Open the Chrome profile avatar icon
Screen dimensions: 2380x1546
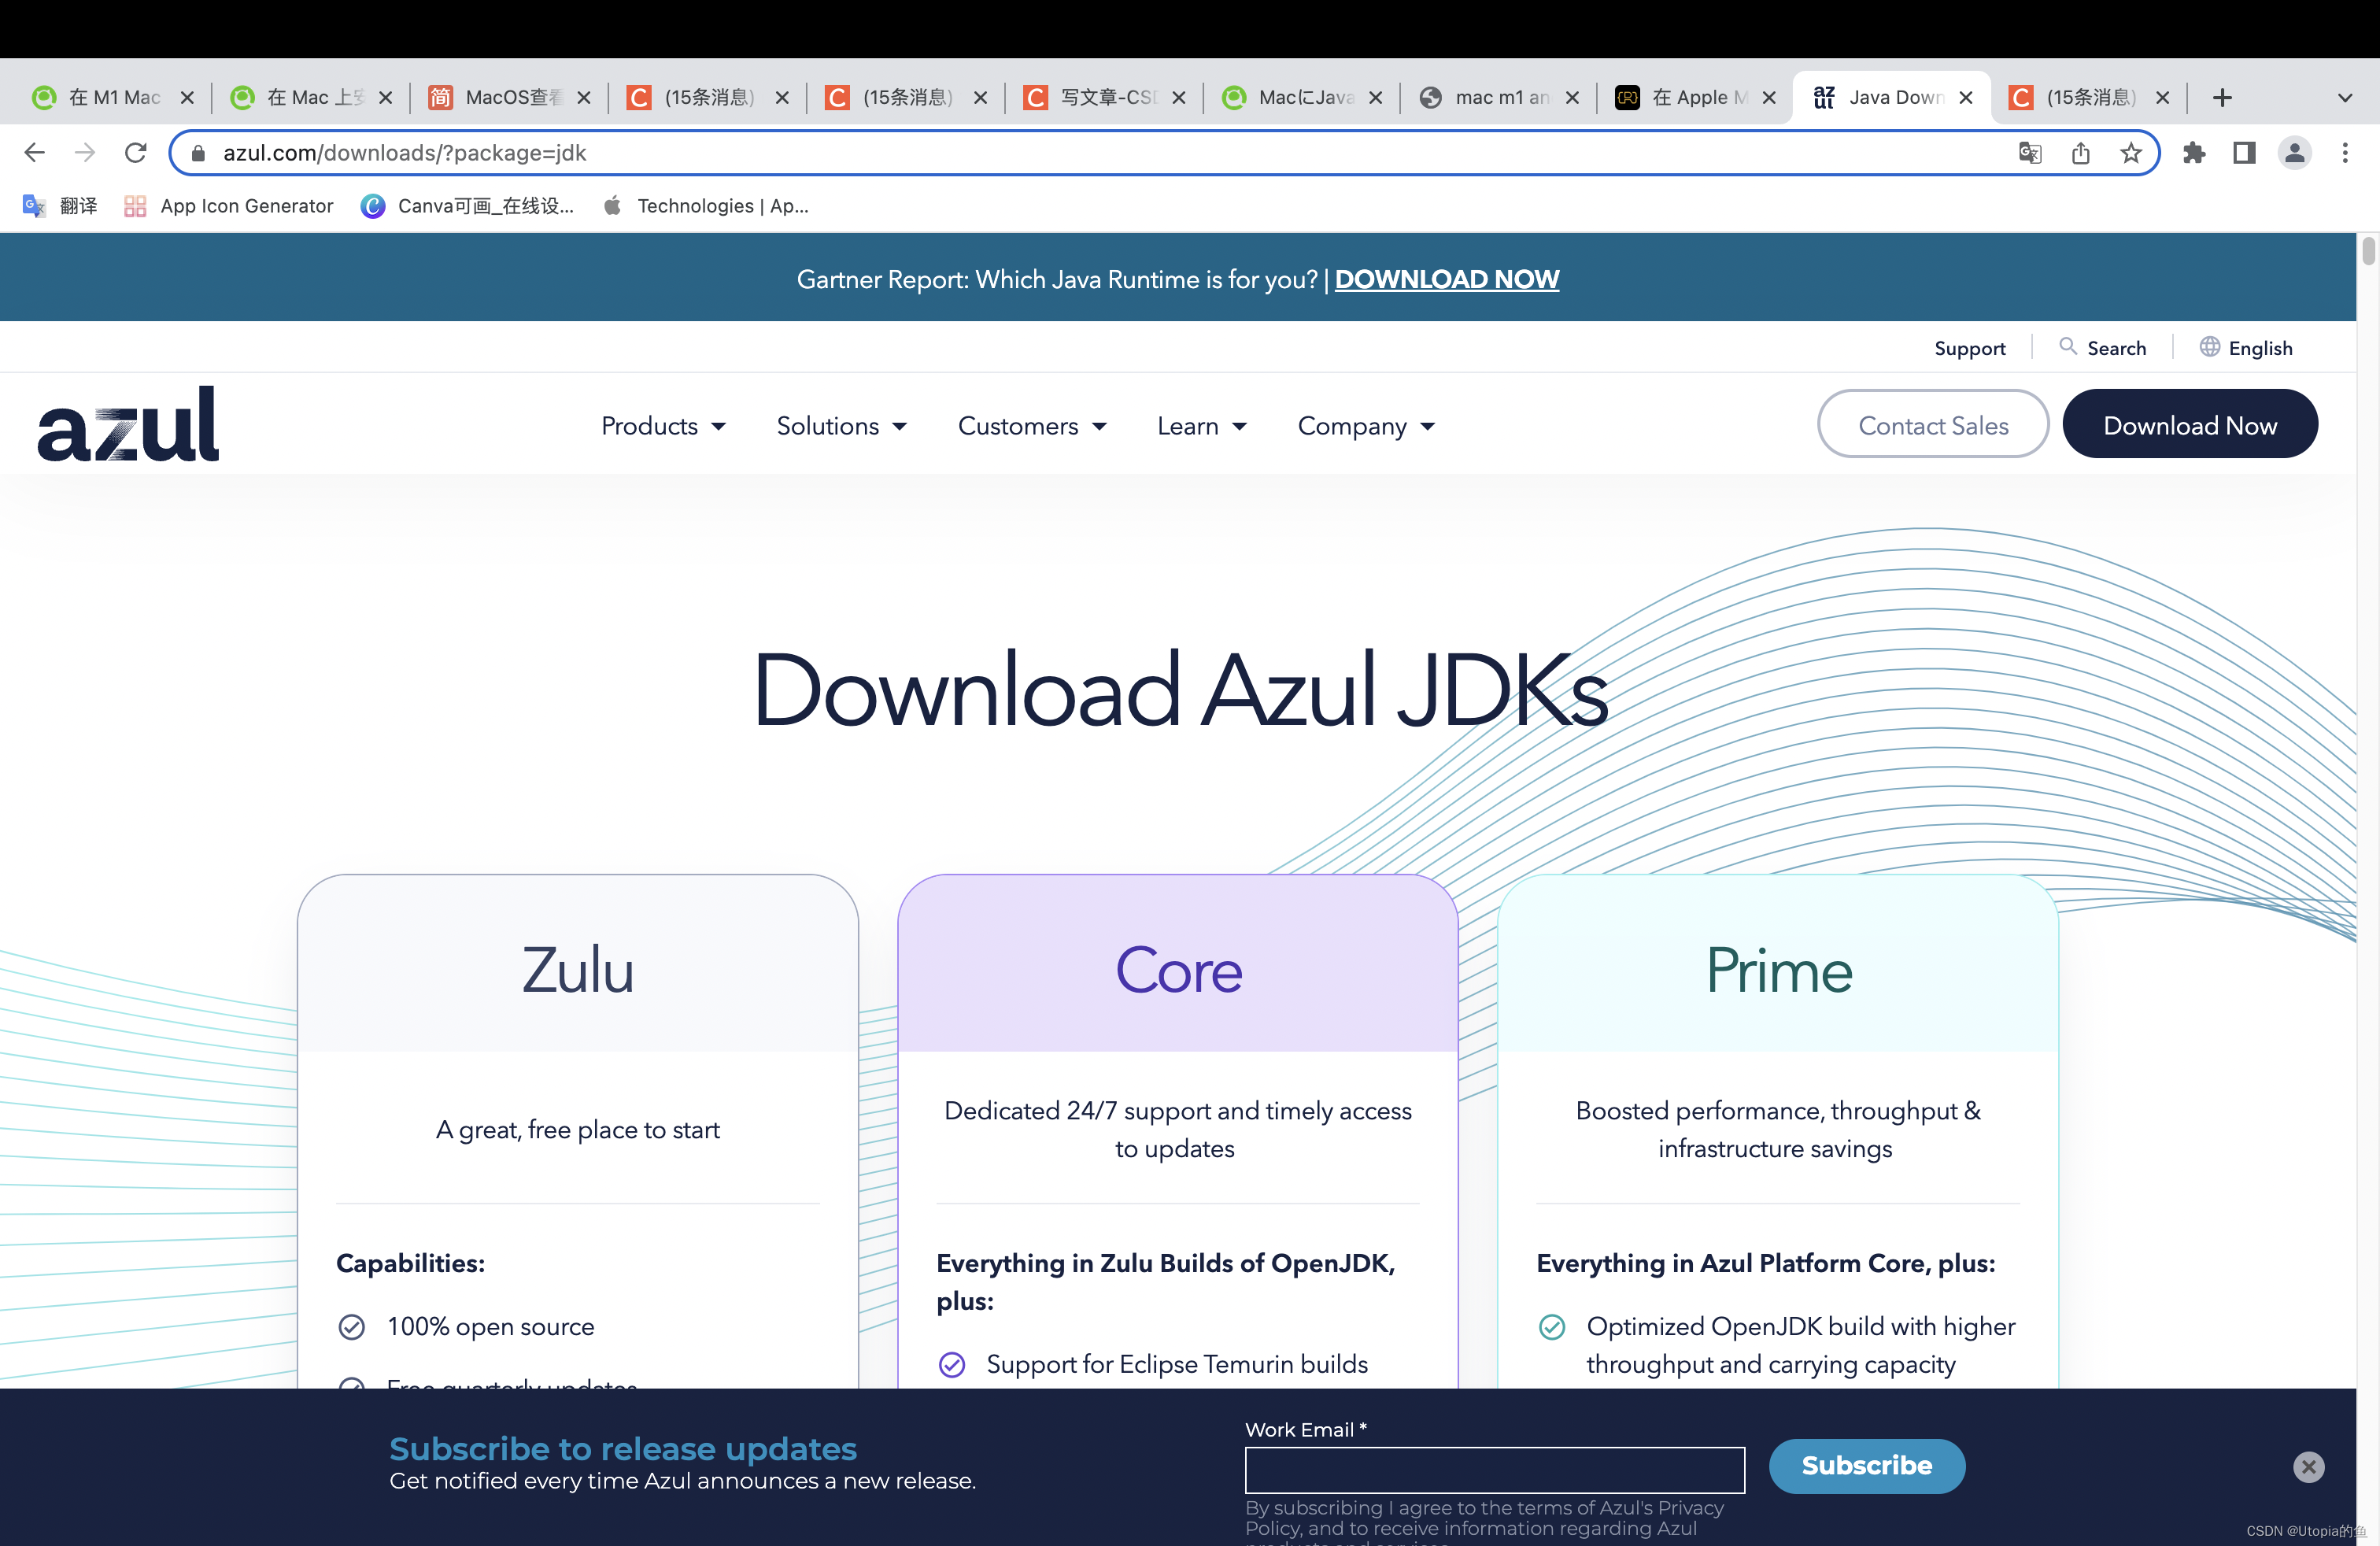(x=2295, y=153)
